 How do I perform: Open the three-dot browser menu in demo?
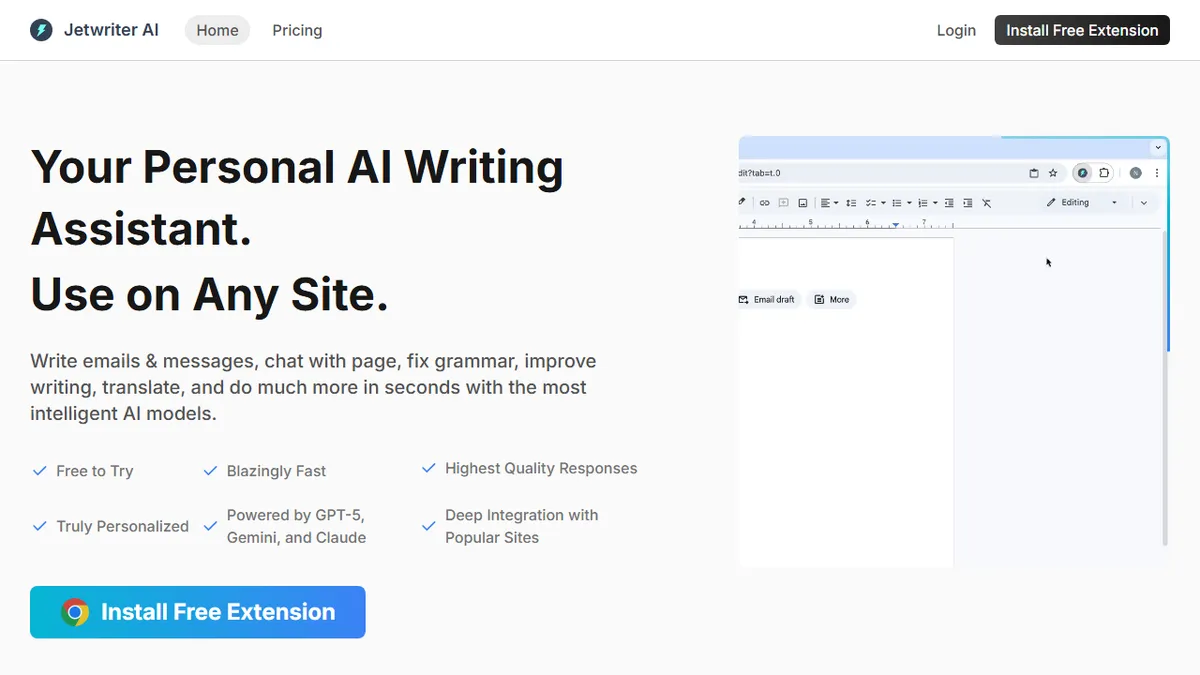tap(1157, 173)
